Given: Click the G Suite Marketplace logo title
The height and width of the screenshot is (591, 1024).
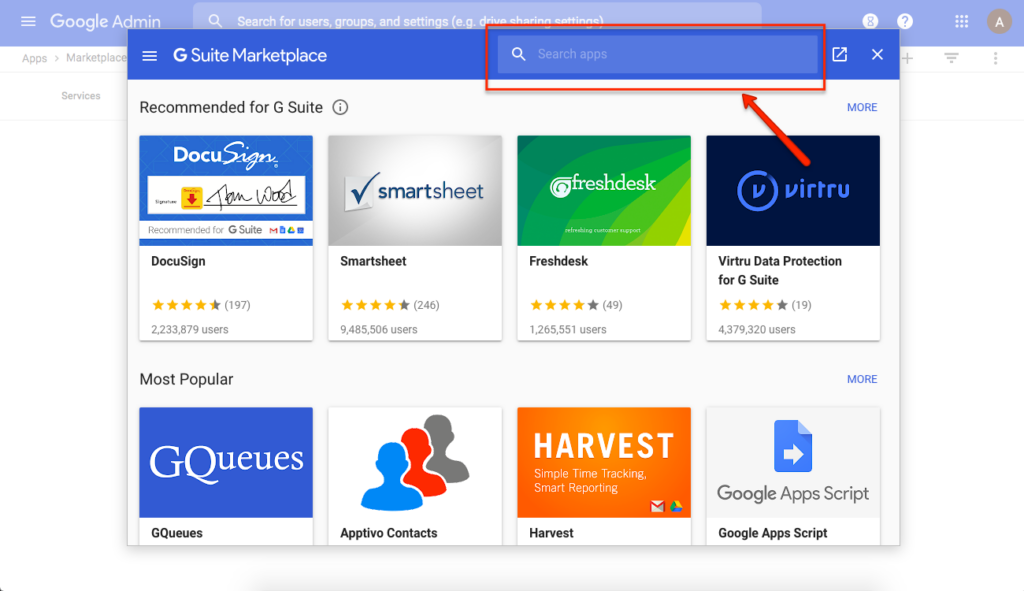Looking at the screenshot, I should 250,56.
